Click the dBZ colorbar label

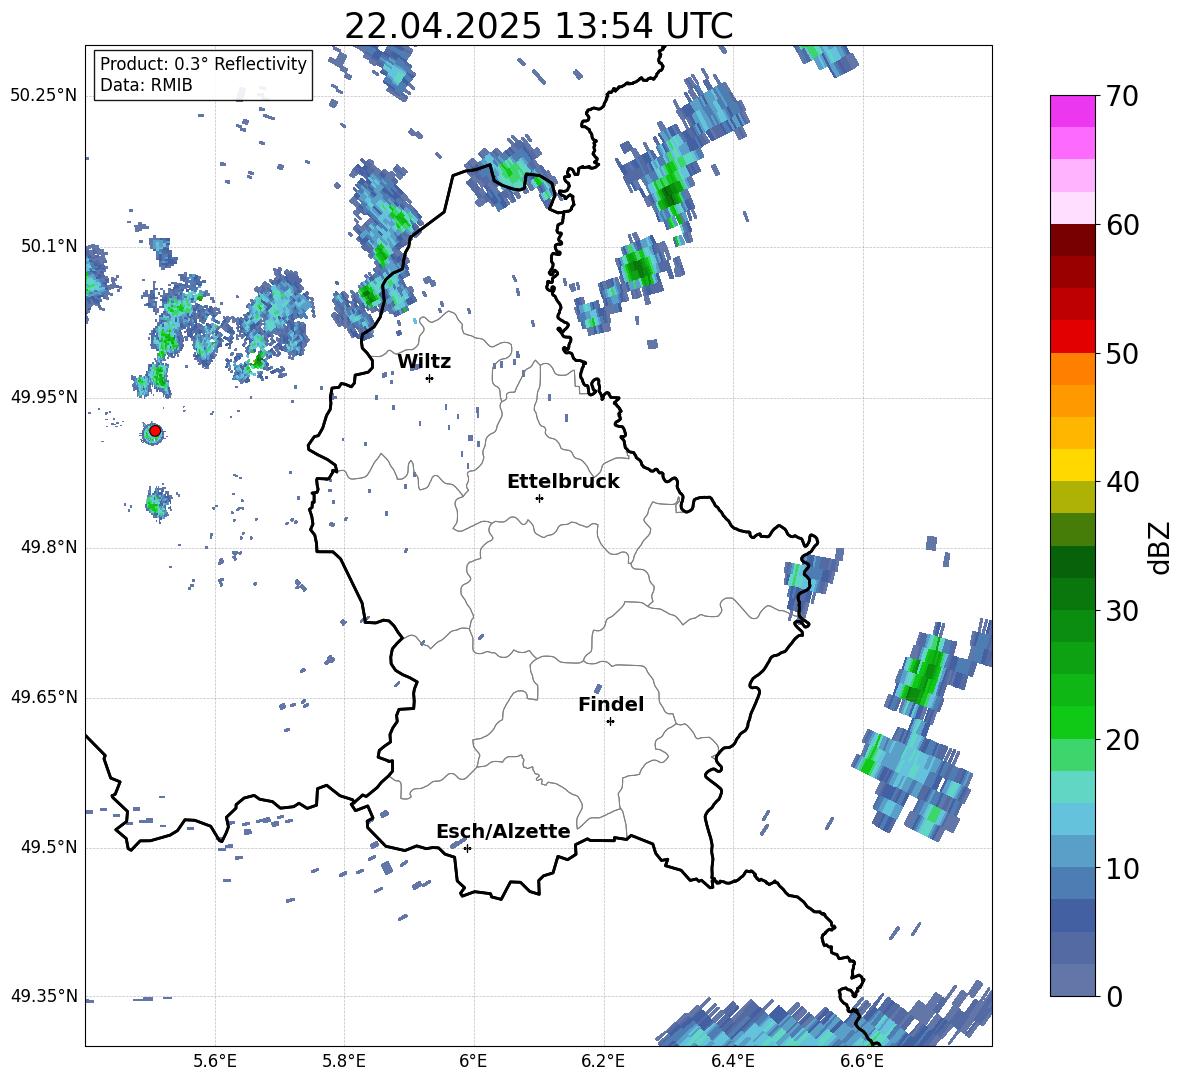pos(1160,547)
